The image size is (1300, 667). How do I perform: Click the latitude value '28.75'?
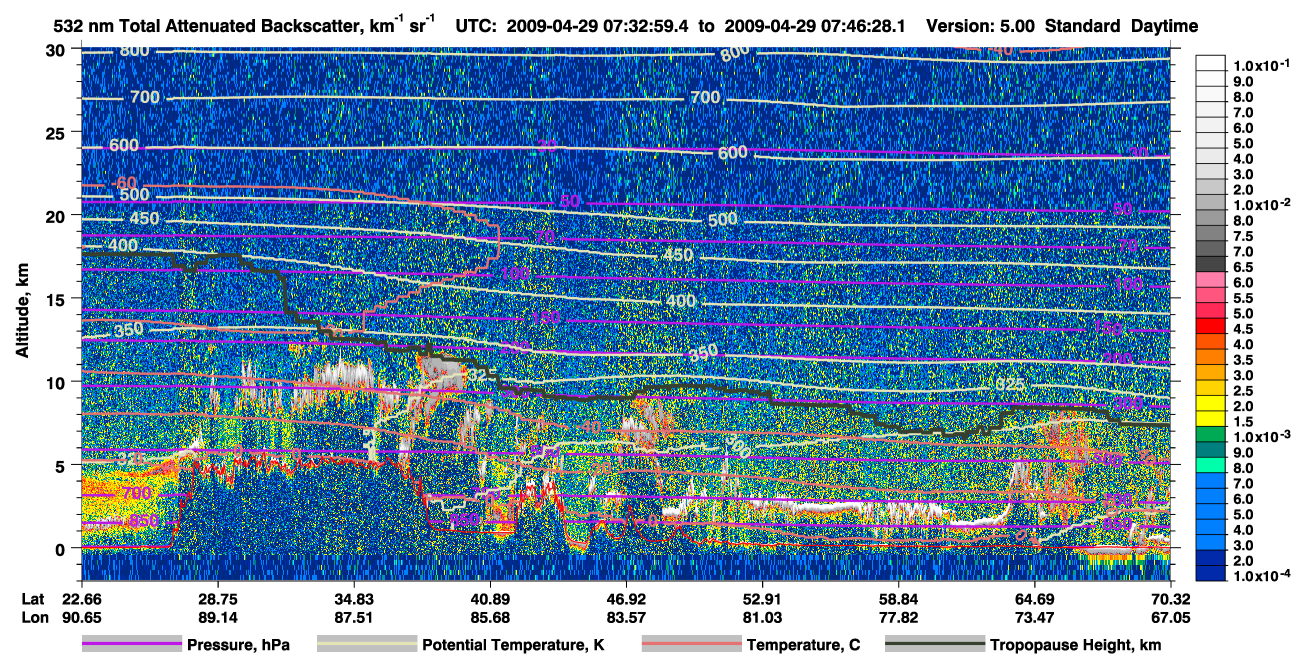(x=218, y=599)
